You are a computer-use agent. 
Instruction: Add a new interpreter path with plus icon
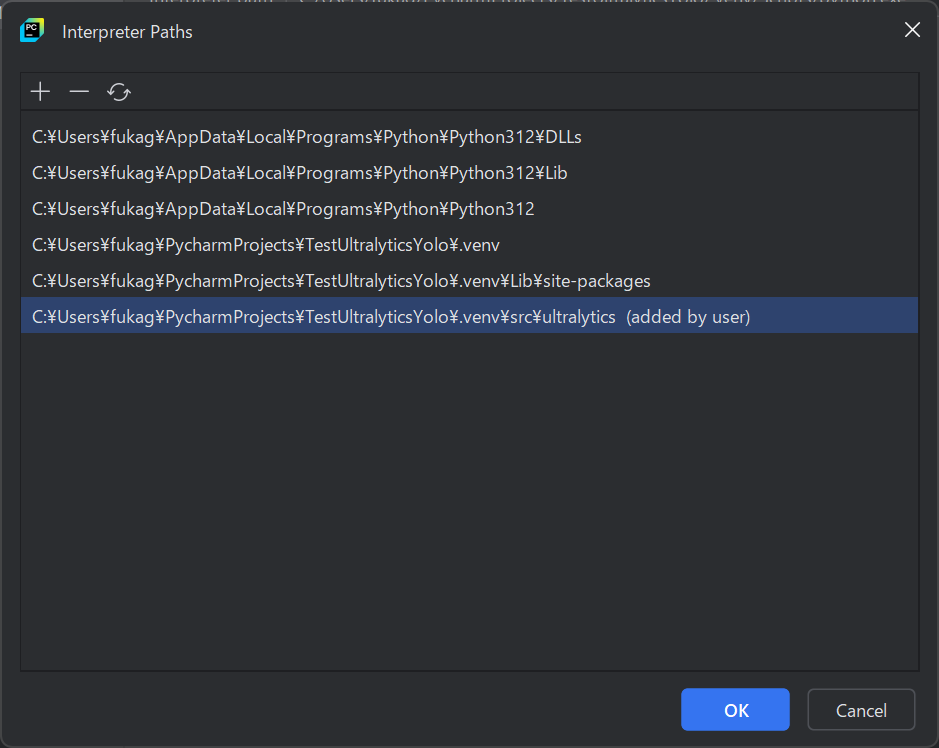(40, 92)
